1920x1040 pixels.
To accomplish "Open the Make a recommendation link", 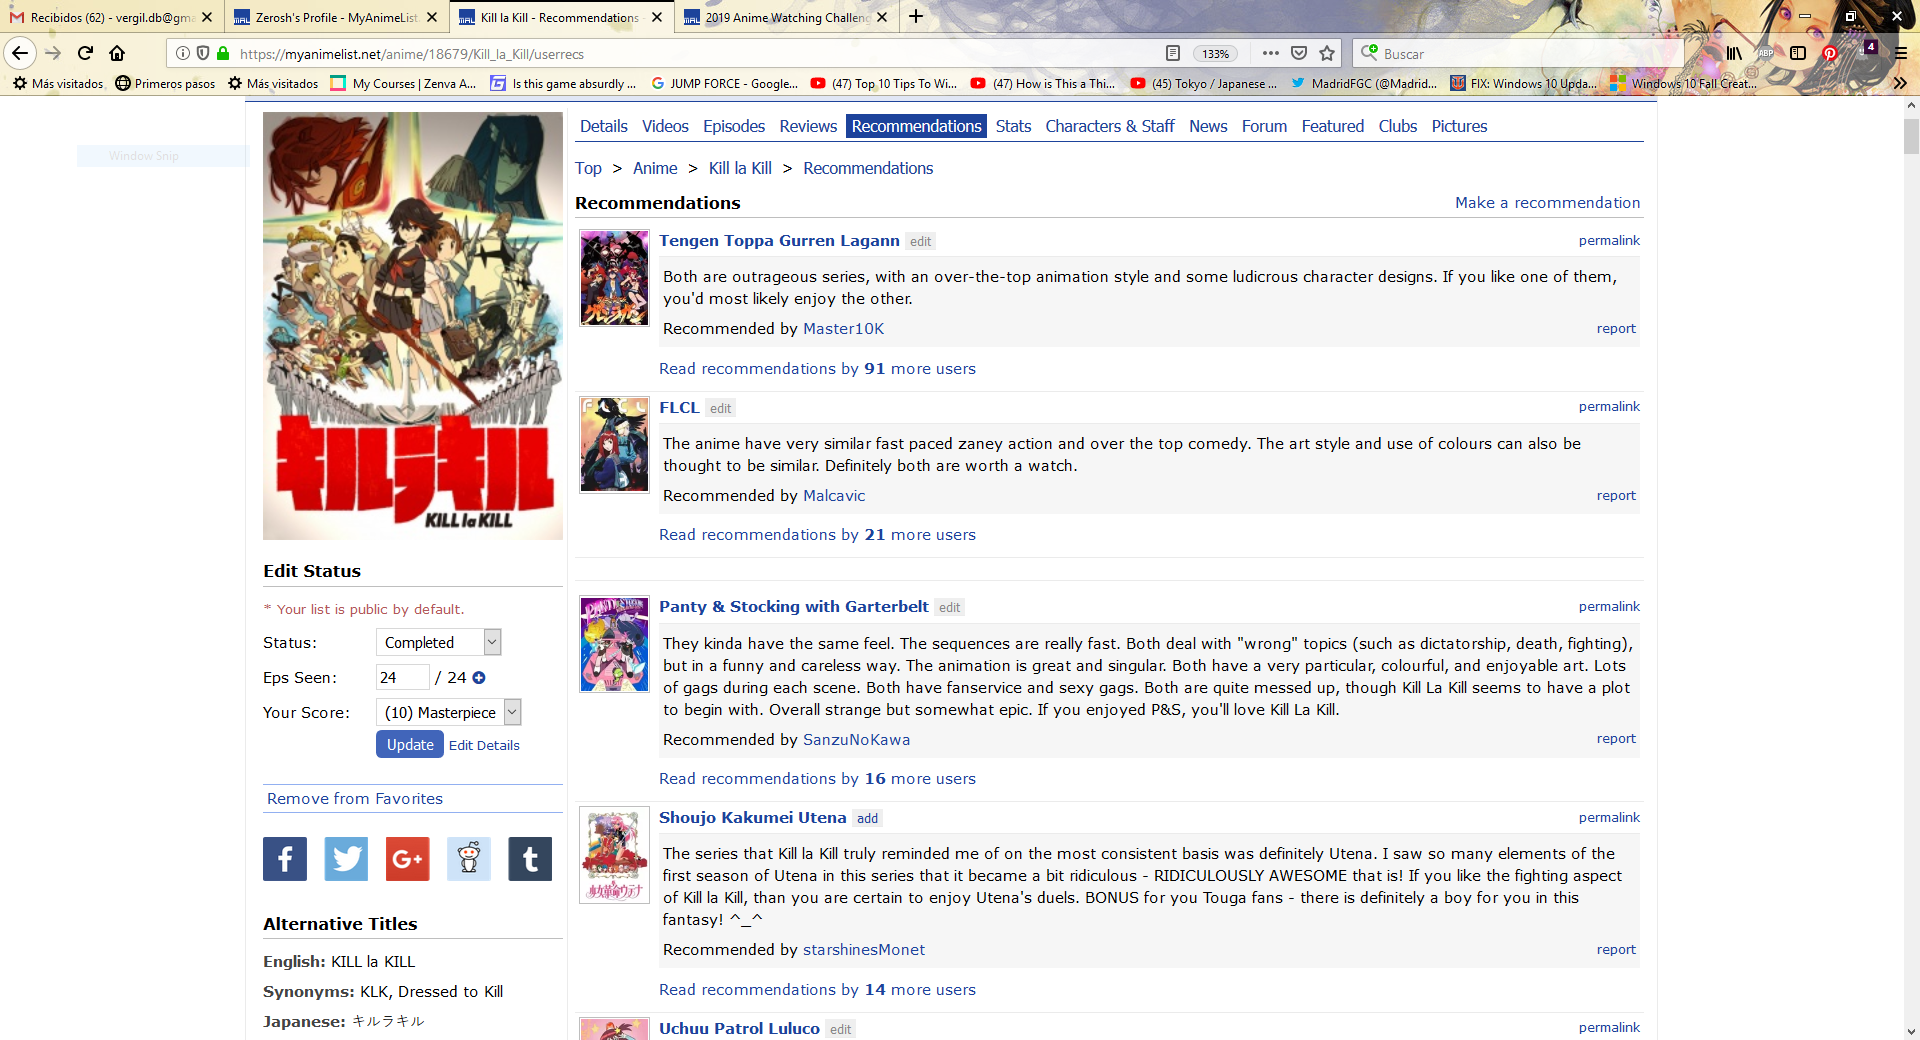I will tap(1547, 203).
